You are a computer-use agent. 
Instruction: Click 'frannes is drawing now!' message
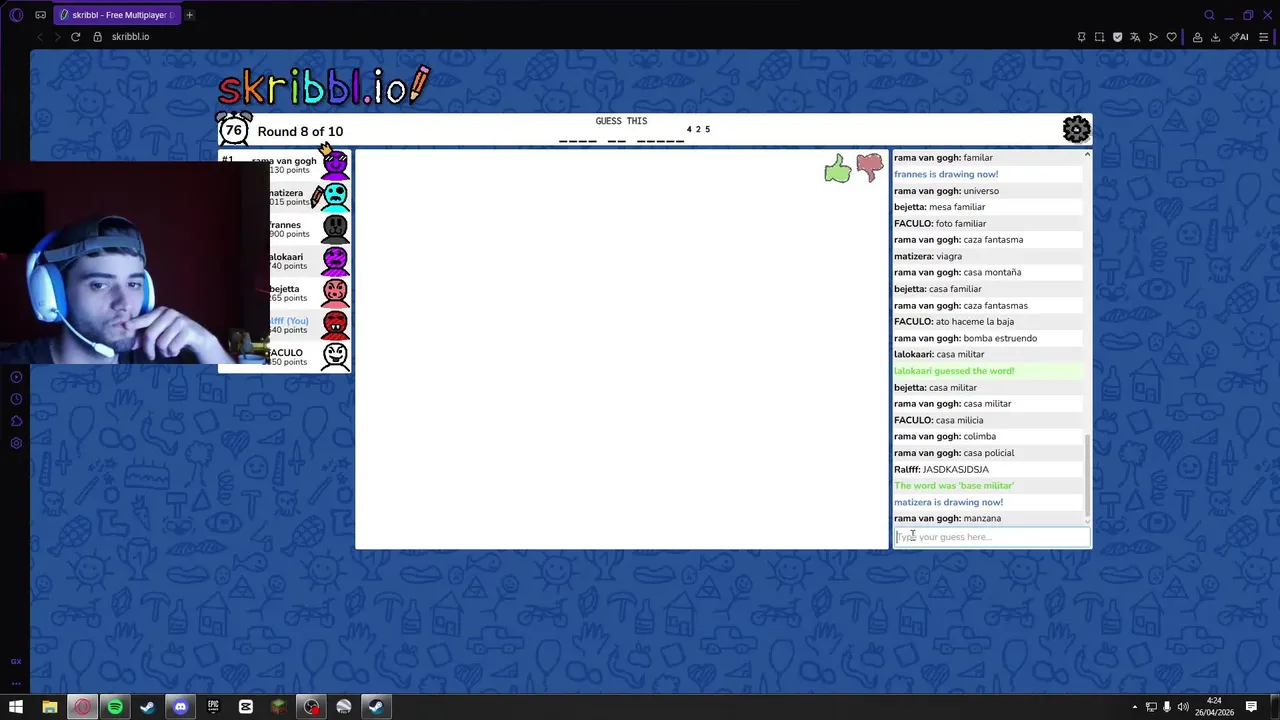tap(946, 174)
